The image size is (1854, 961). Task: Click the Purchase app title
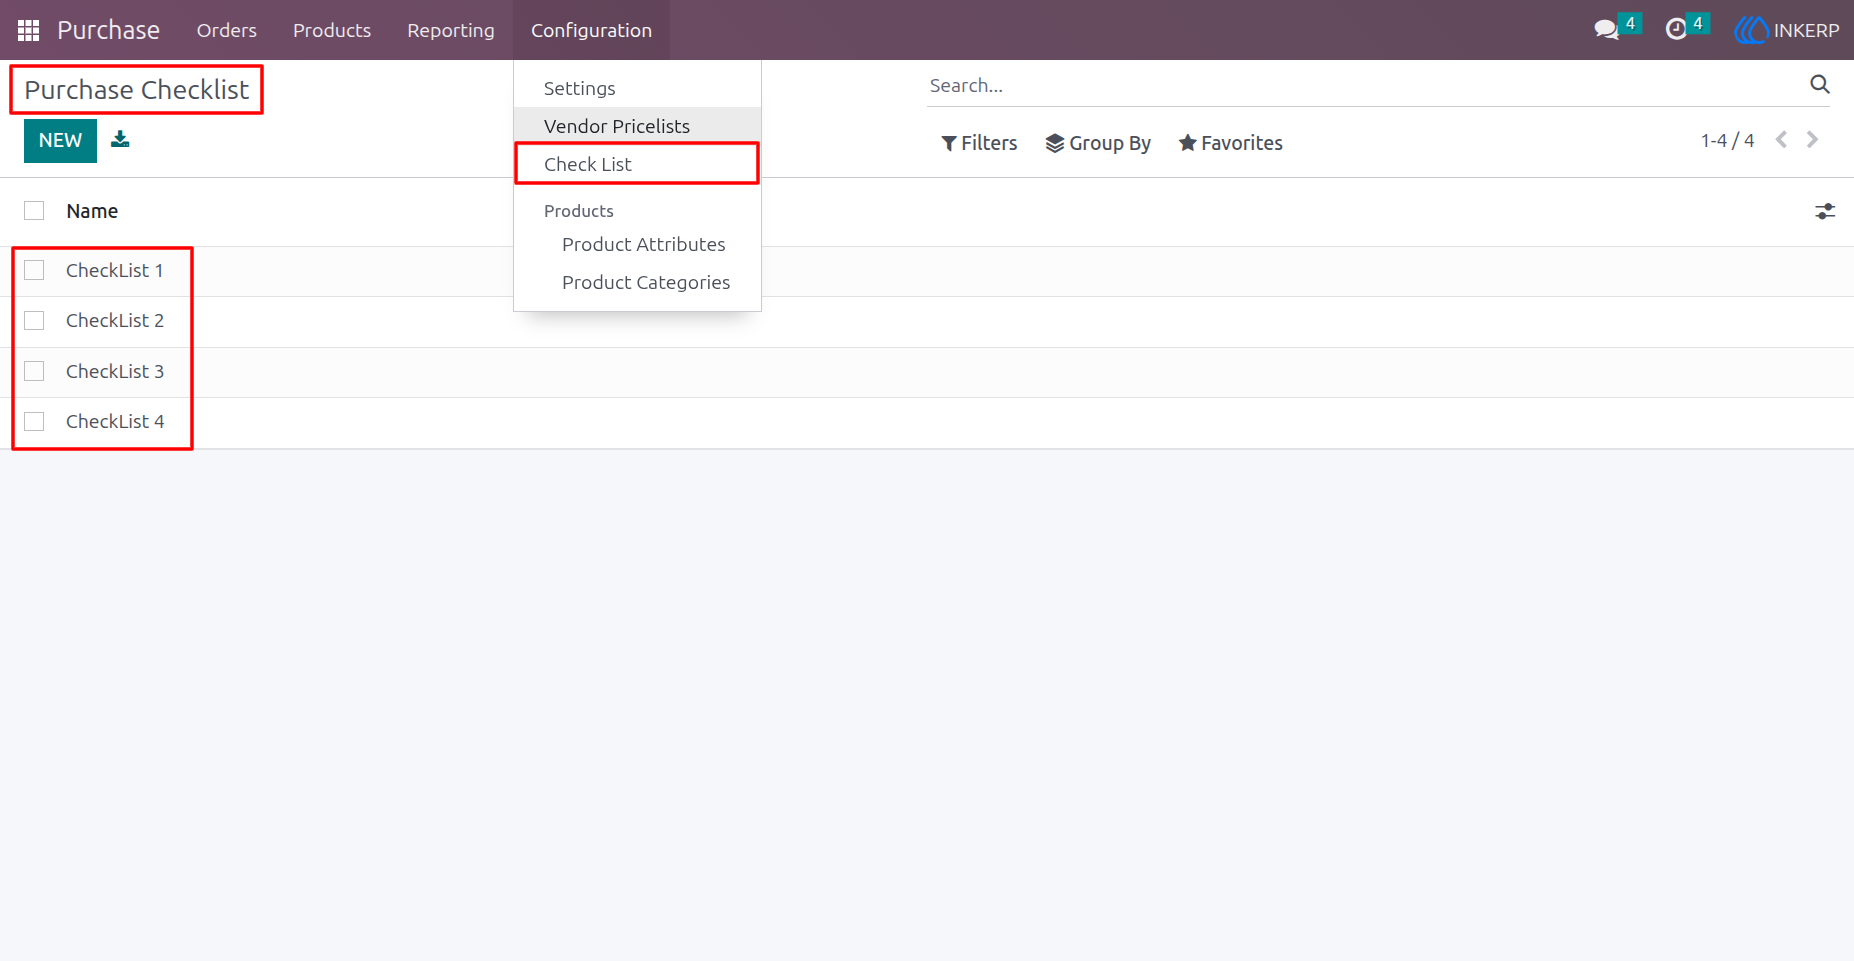pos(108,30)
